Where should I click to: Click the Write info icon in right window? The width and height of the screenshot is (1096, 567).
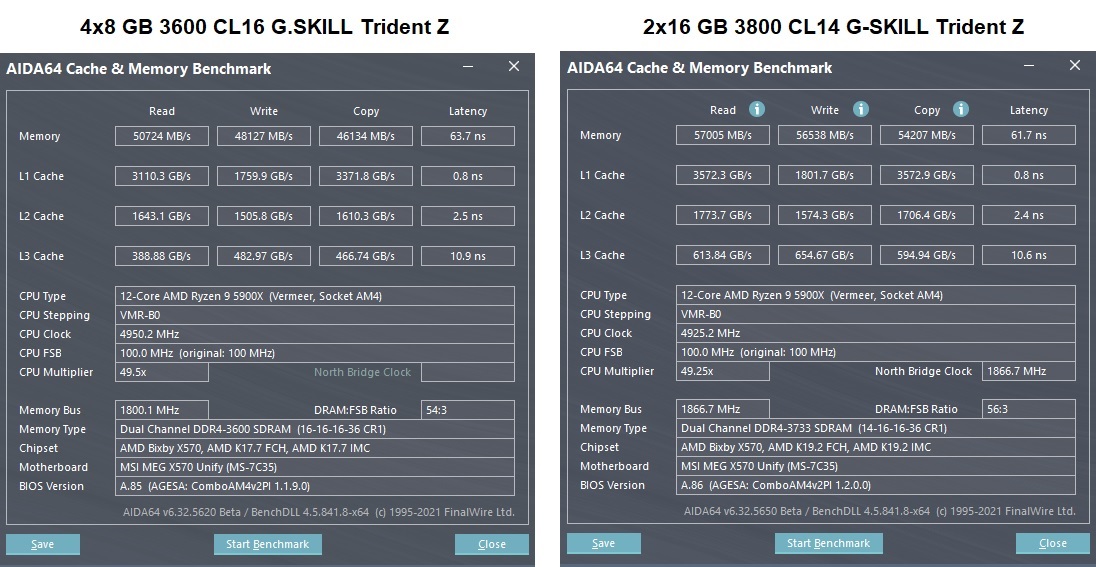pos(860,109)
